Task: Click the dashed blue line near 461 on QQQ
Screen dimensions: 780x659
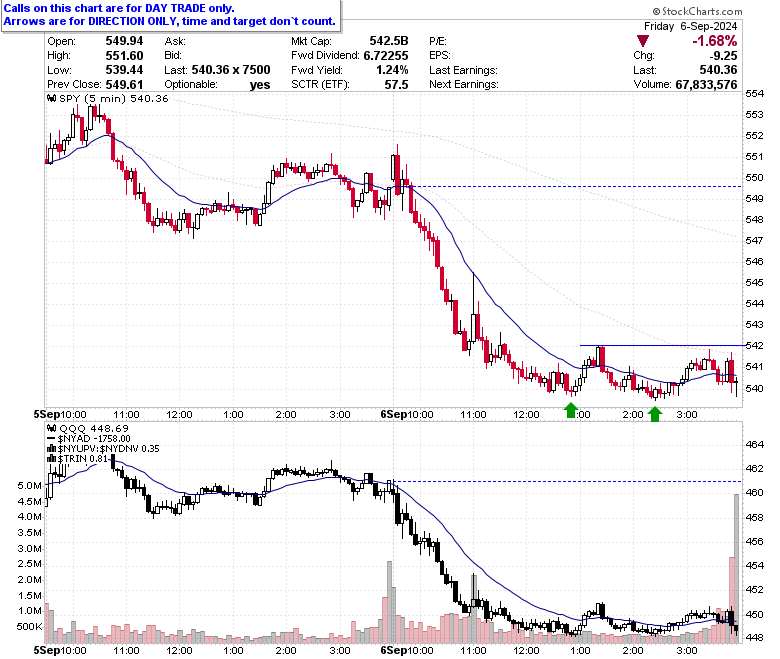Action: (x=569, y=481)
